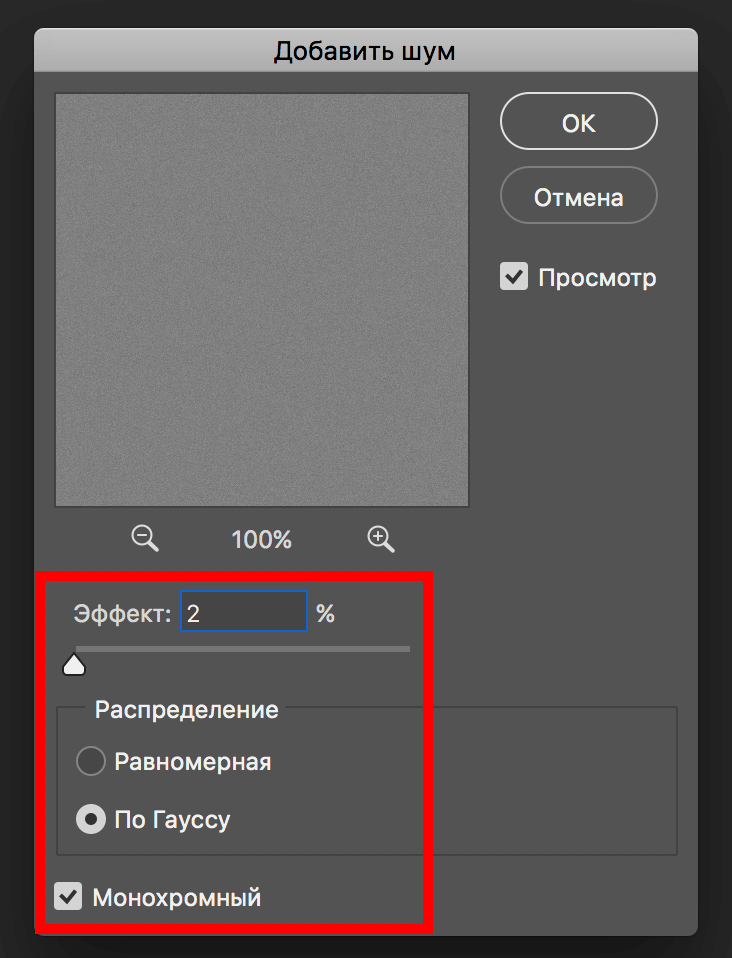This screenshot has height=958, width=732.
Task: Select the По Гауссу distribution option
Action: click(90, 819)
